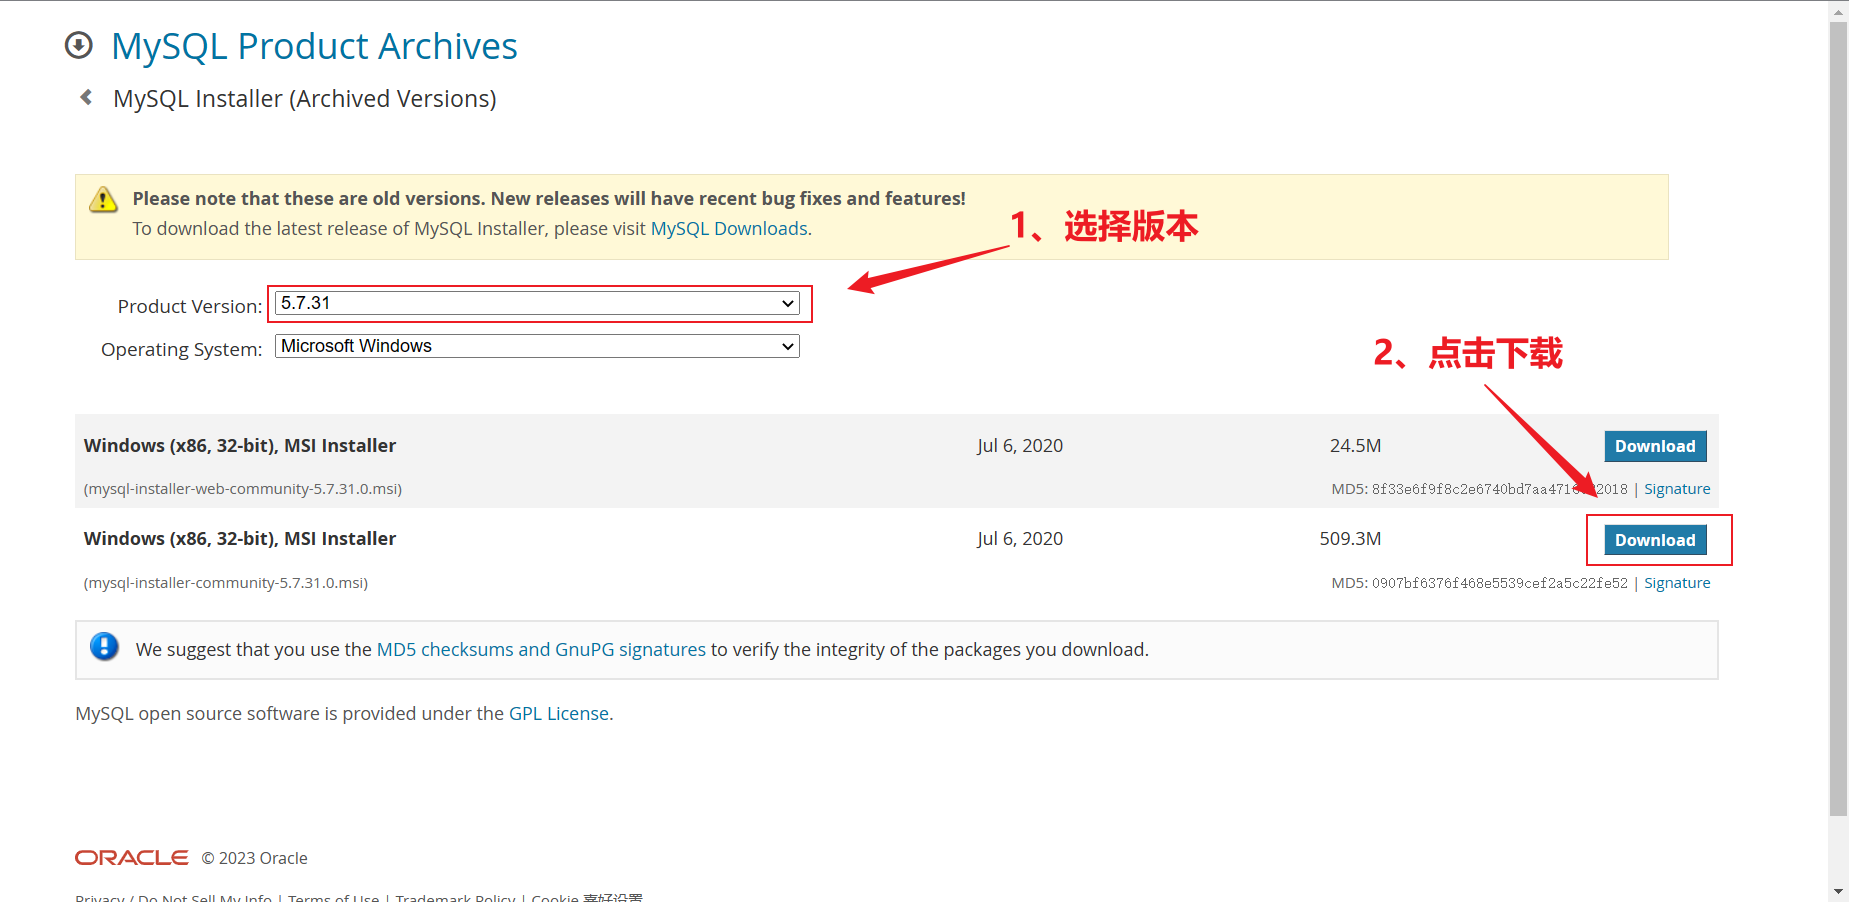Screen dimensions: 1849x902
Task: Click the yellow warning triangle icon
Action: point(103,199)
